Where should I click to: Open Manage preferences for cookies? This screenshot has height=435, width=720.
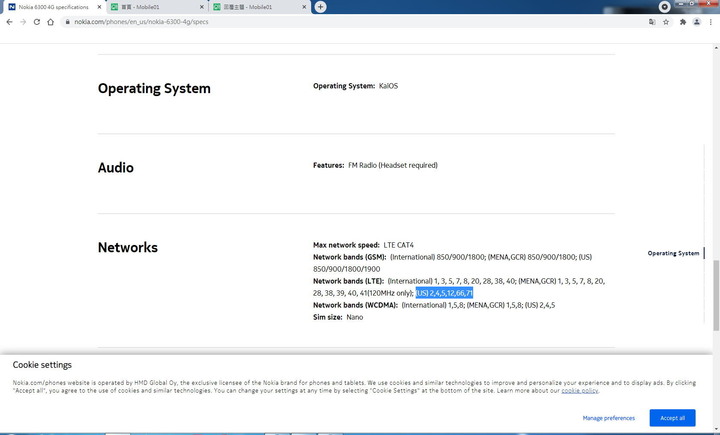click(608, 418)
